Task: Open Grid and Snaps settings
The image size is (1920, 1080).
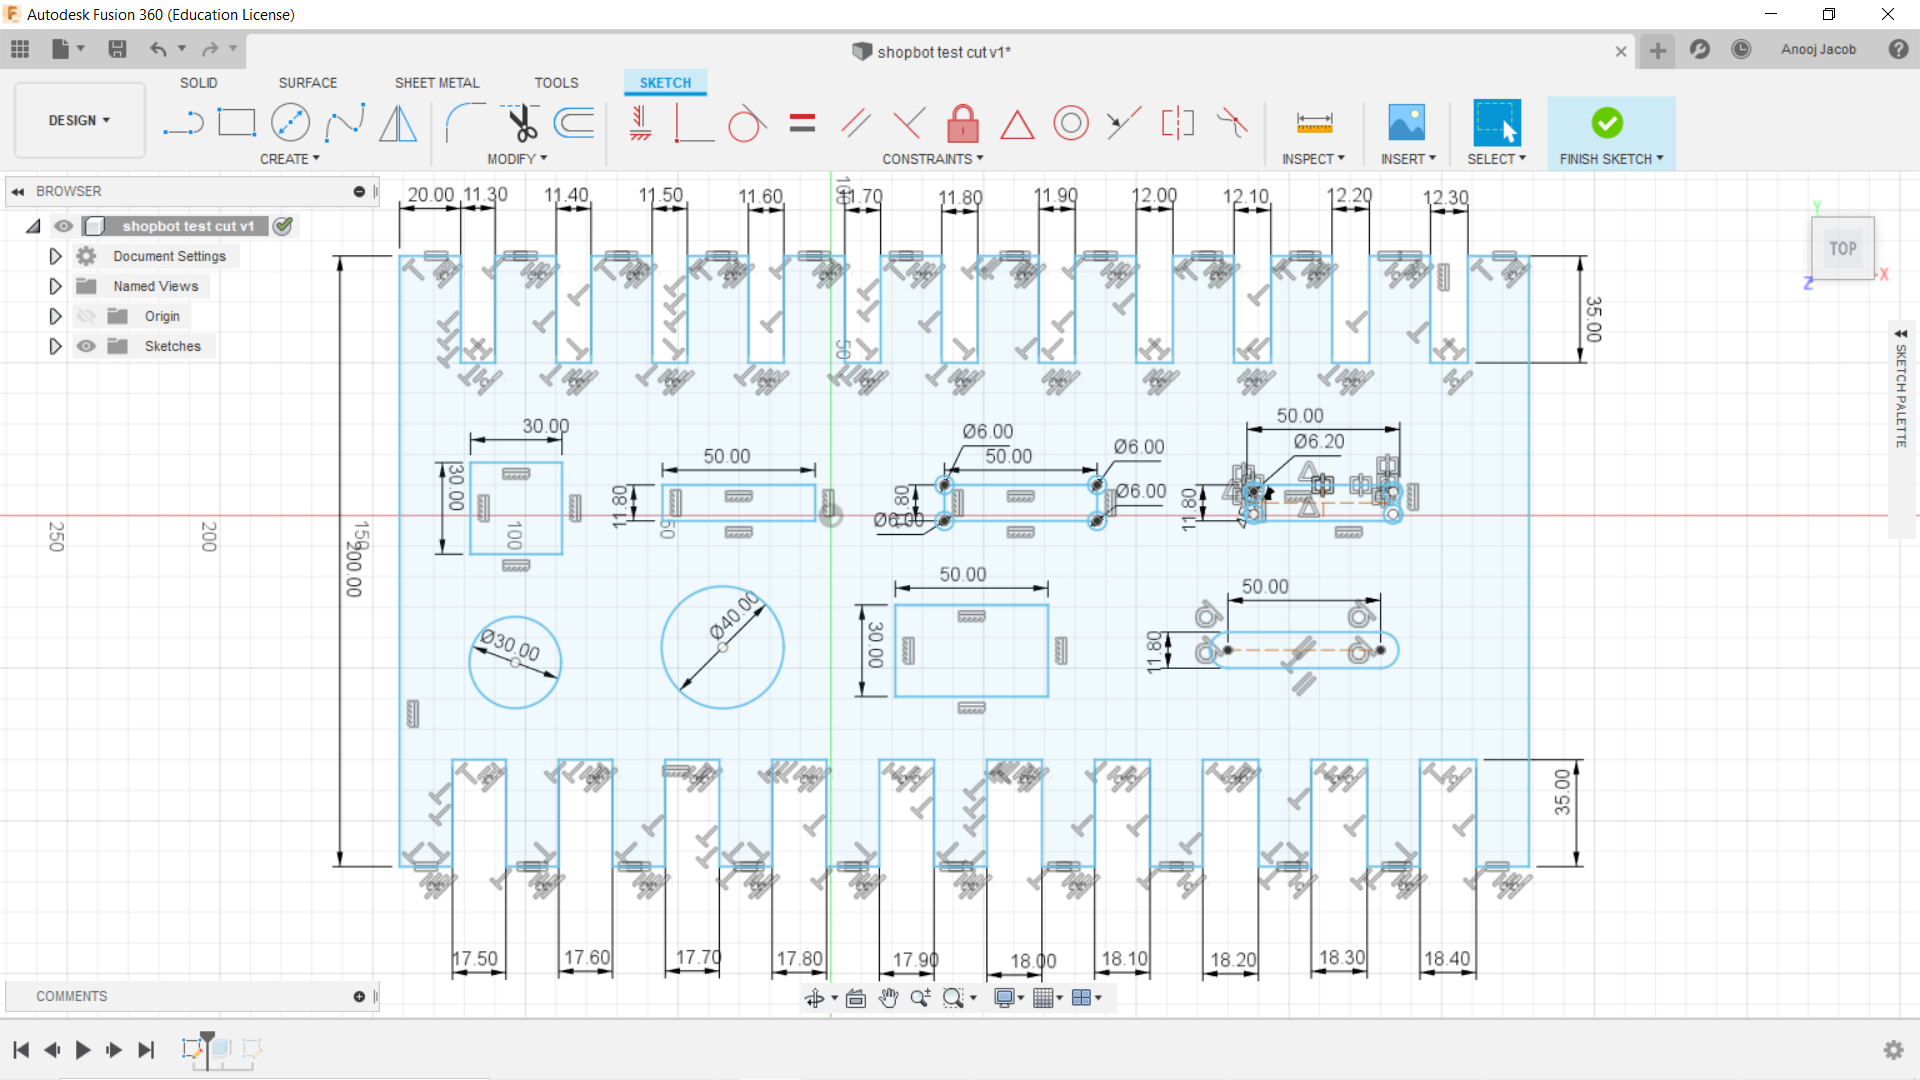Action: tap(1047, 997)
